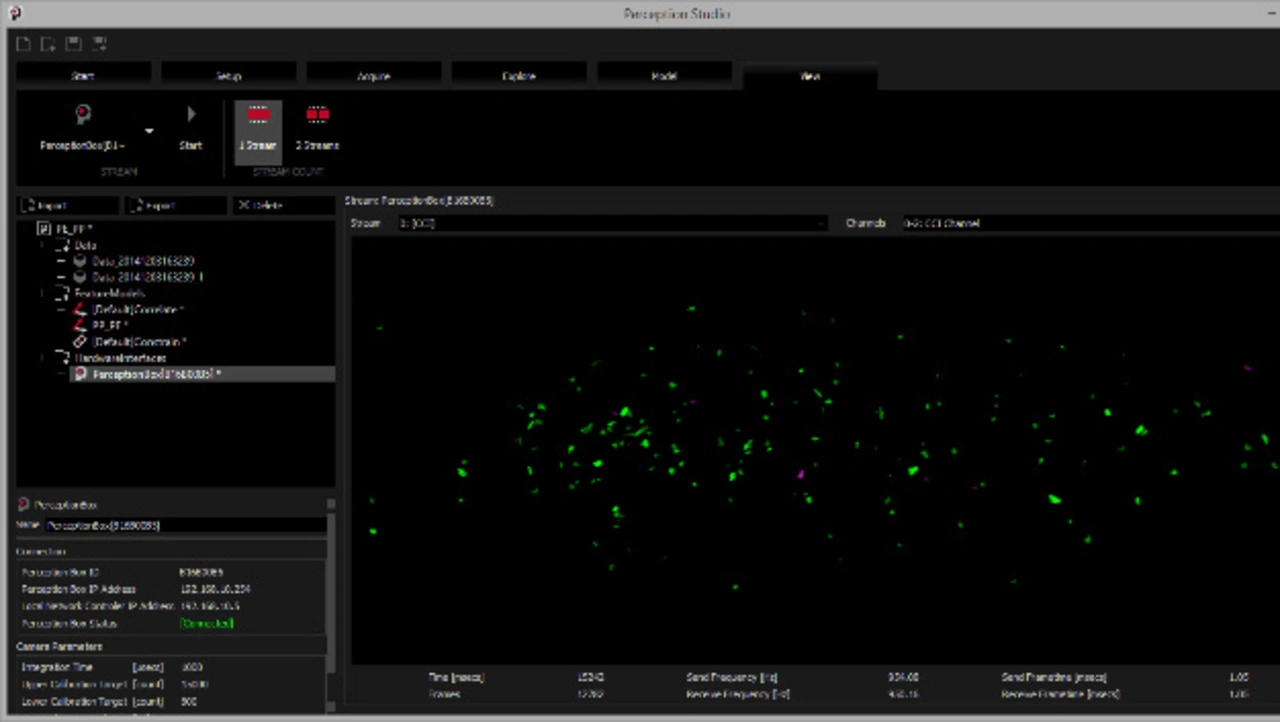Click the Time [msecs] value
This screenshot has height=722, width=1280.
click(591, 677)
